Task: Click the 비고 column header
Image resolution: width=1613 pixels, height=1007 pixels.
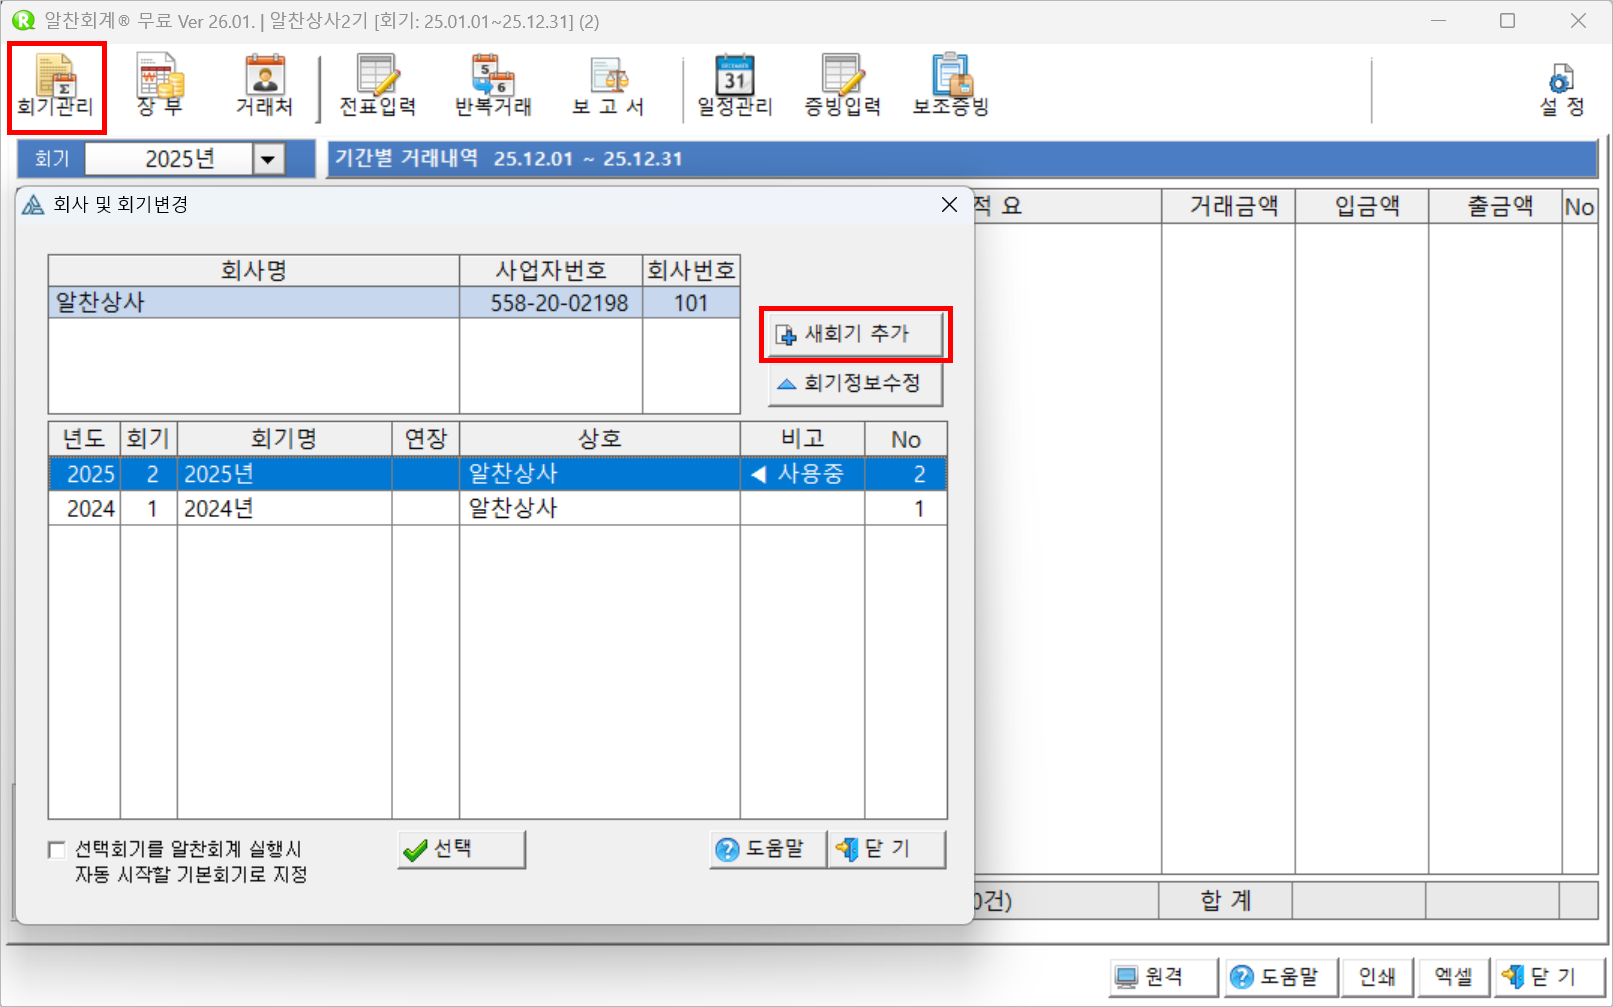Action: (x=802, y=439)
